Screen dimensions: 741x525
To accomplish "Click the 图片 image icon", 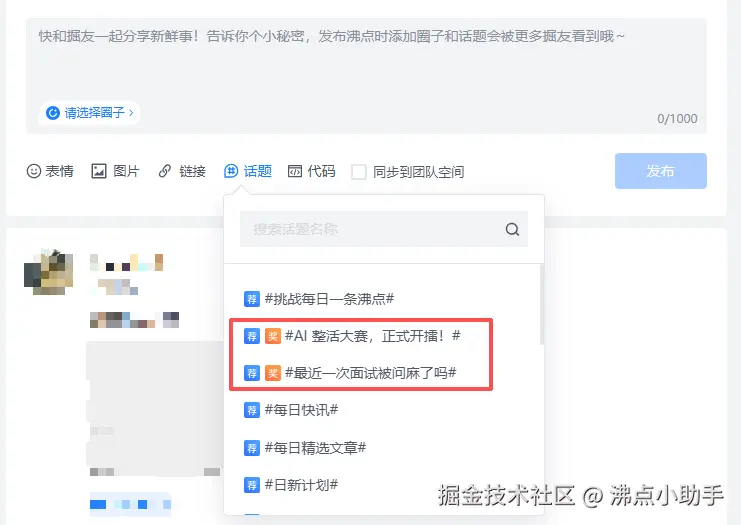I will coord(99,171).
